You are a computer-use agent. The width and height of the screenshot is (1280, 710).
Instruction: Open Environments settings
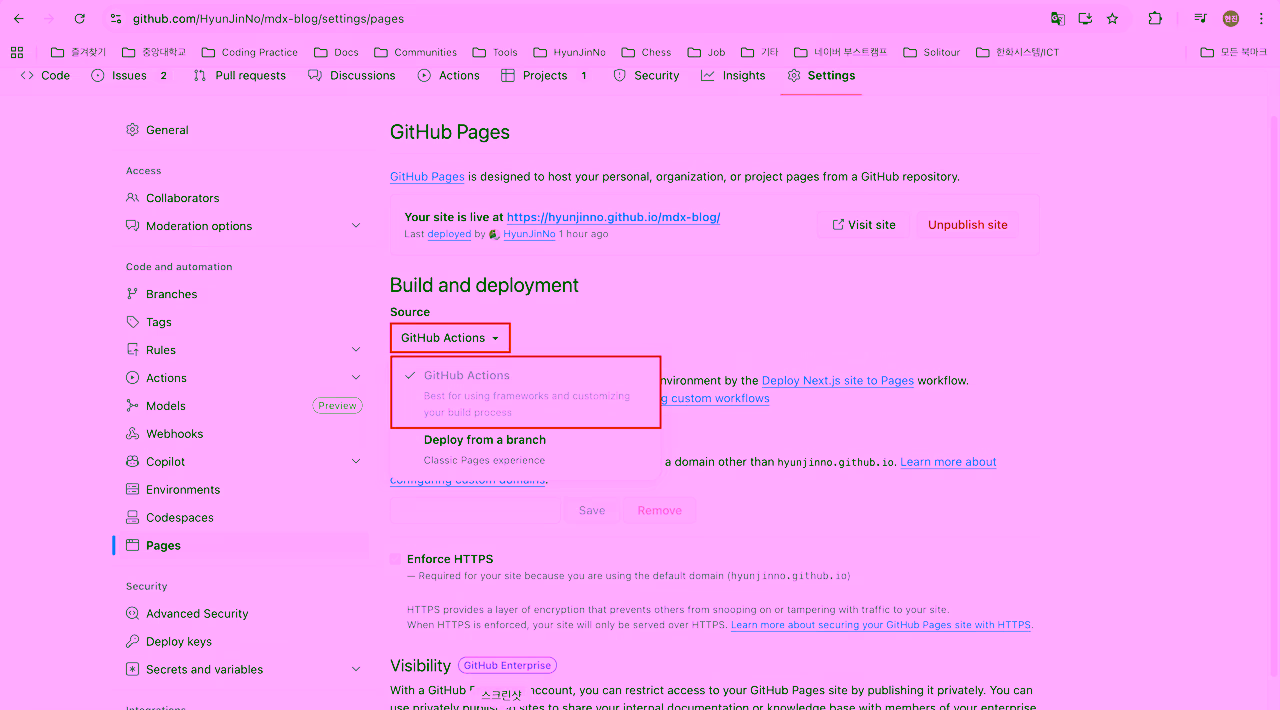[181, 489]
